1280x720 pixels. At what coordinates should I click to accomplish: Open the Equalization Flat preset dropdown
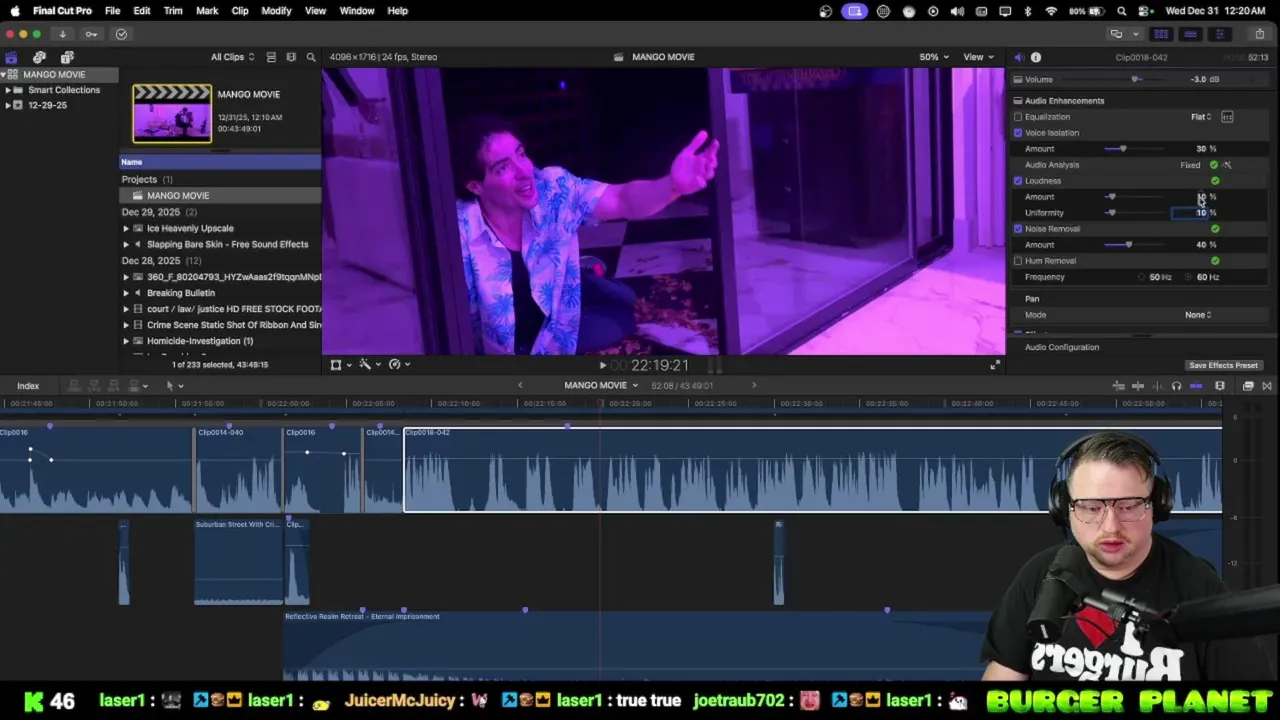1201,117
